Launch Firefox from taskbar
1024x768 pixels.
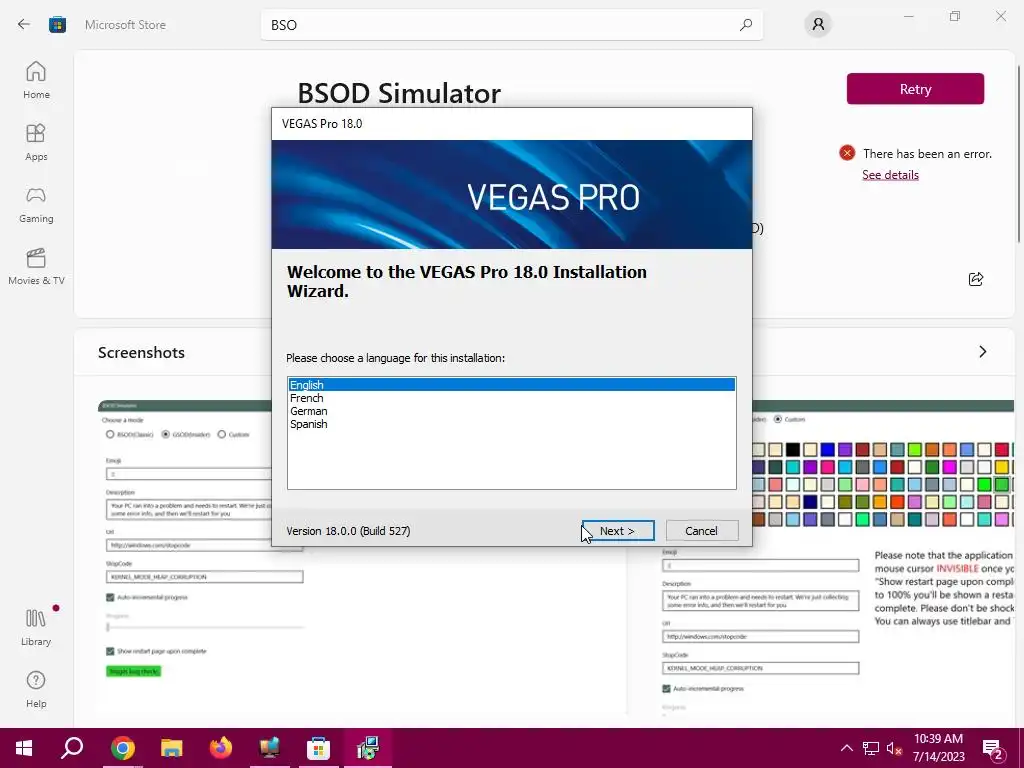click(x=221, y=748)
